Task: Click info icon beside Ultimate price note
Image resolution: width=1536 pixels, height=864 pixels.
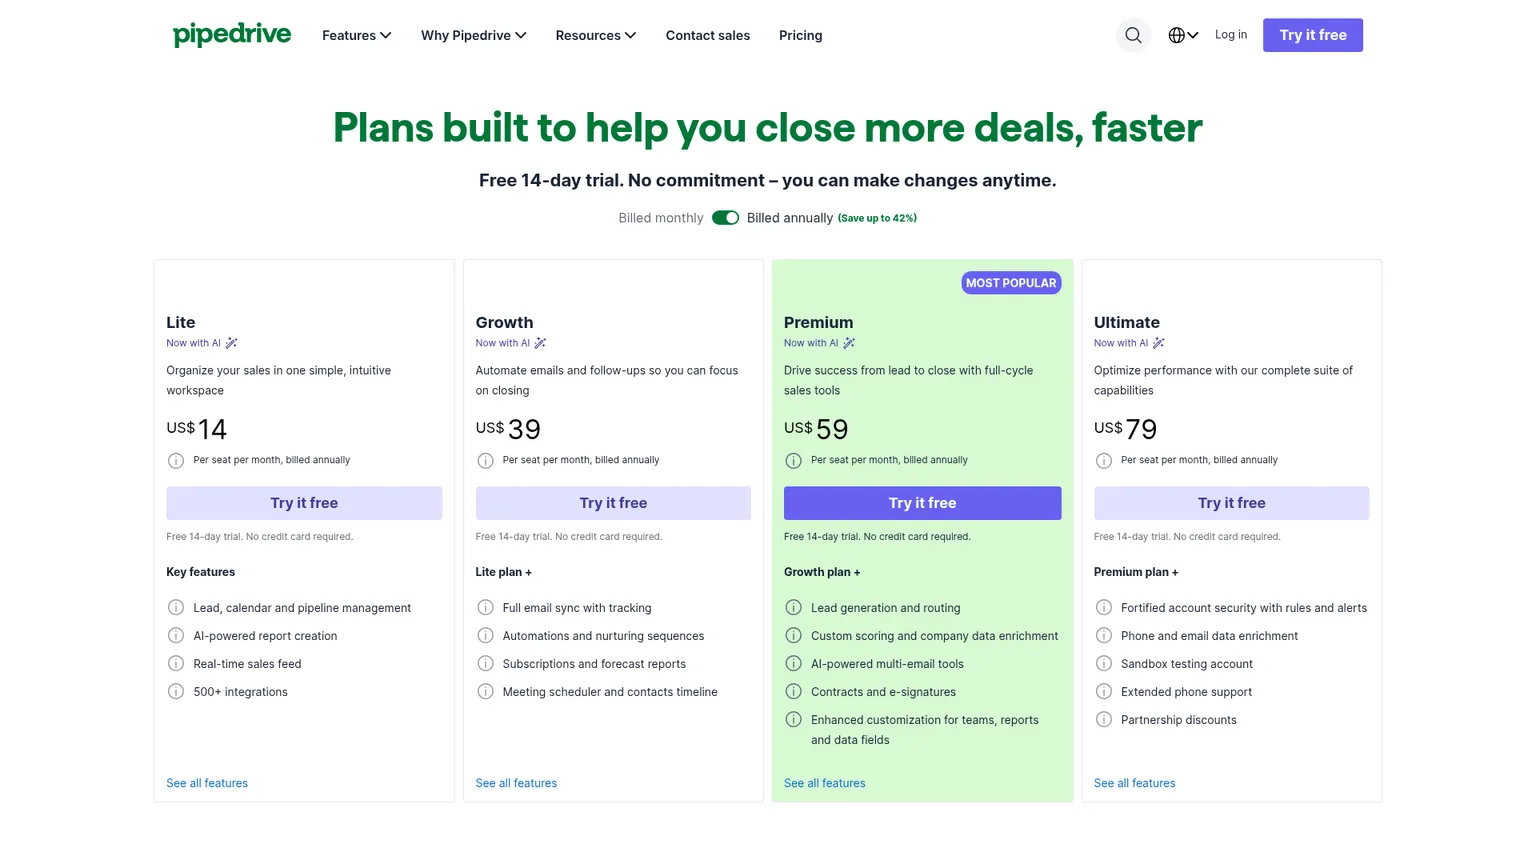Action: point(1104,461)
